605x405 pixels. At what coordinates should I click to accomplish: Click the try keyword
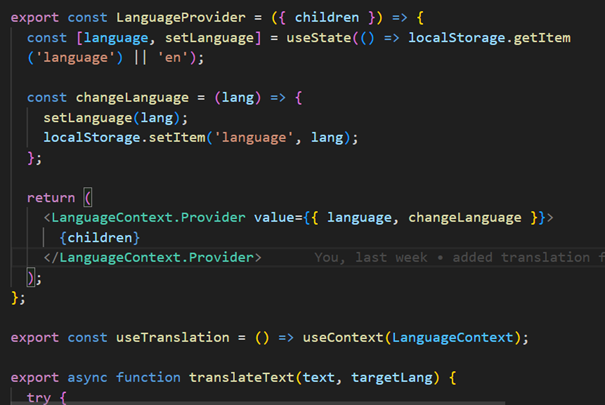tap(38, 398)
